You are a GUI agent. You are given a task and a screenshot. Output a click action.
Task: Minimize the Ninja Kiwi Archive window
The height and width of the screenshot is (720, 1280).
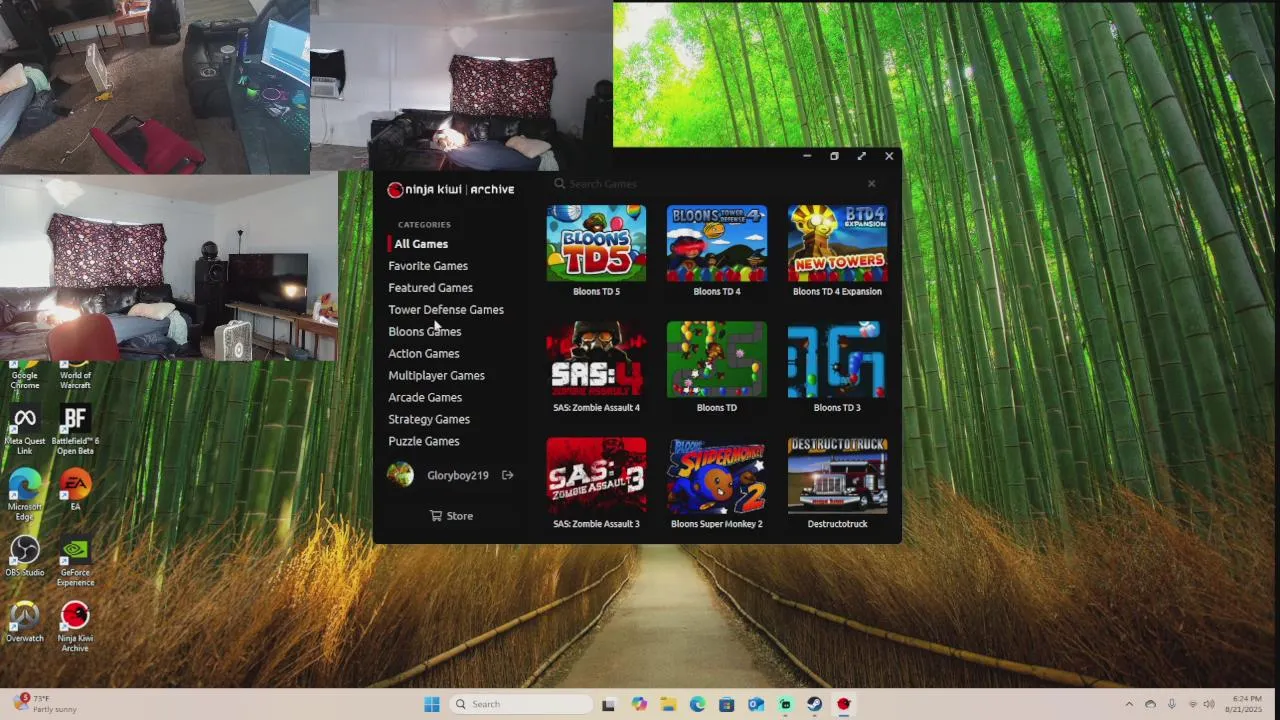[807, 156]
